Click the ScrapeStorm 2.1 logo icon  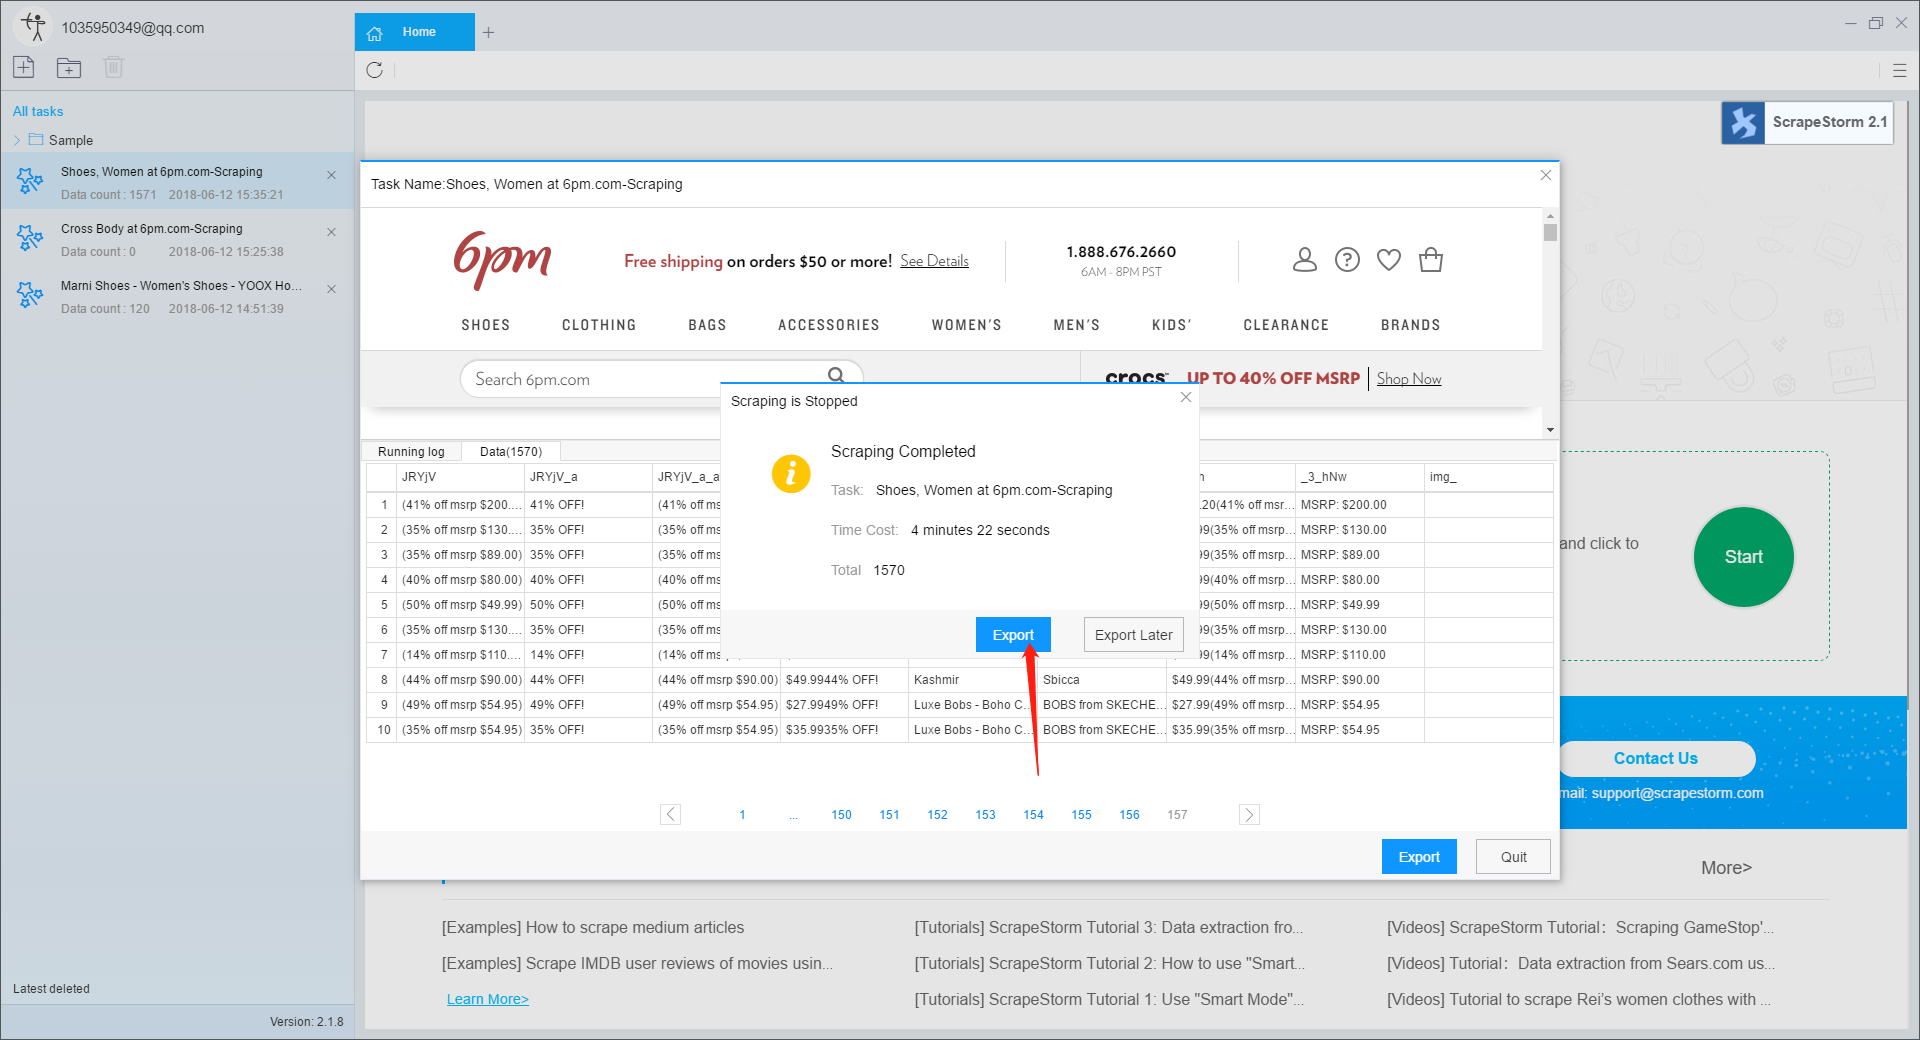pyautogui.click(x=1743, y=123)
